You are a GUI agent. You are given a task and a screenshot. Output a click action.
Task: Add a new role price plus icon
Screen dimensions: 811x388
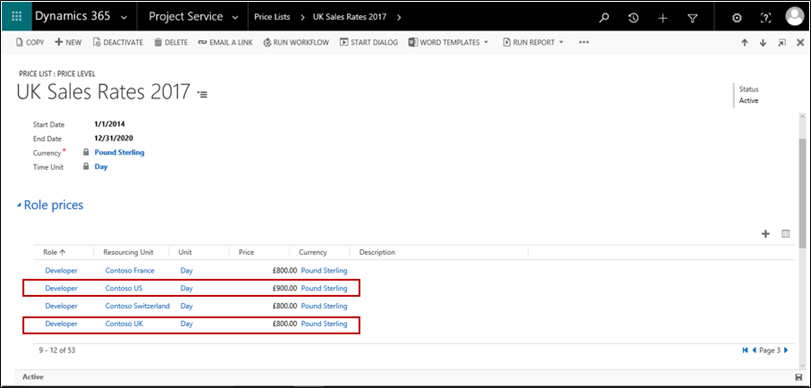(765, 234)
